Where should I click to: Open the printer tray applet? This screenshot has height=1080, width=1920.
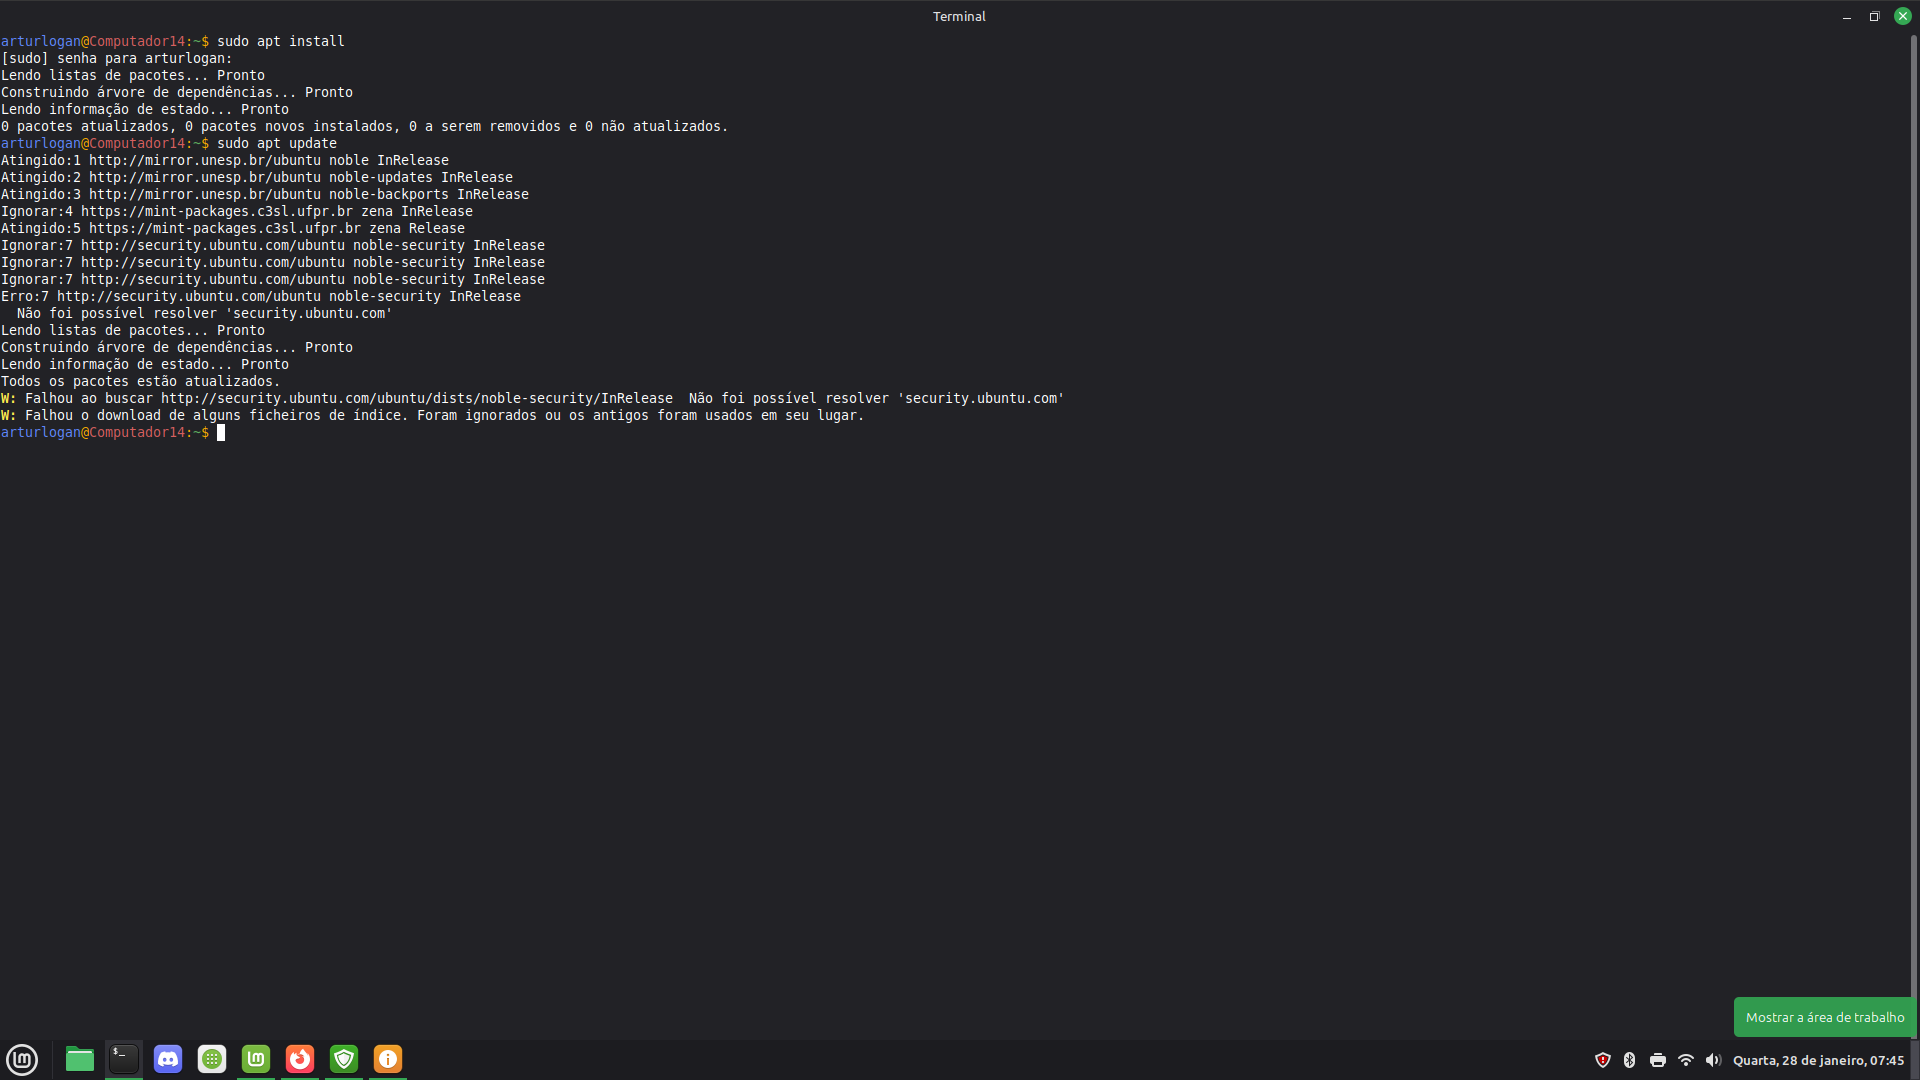point(1658,1060)
